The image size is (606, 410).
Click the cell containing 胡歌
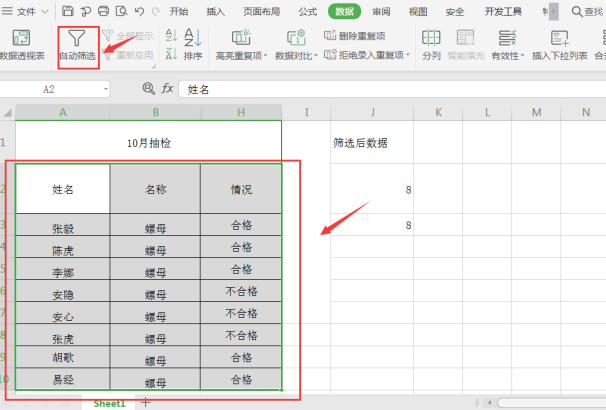(x=63, y=357)
